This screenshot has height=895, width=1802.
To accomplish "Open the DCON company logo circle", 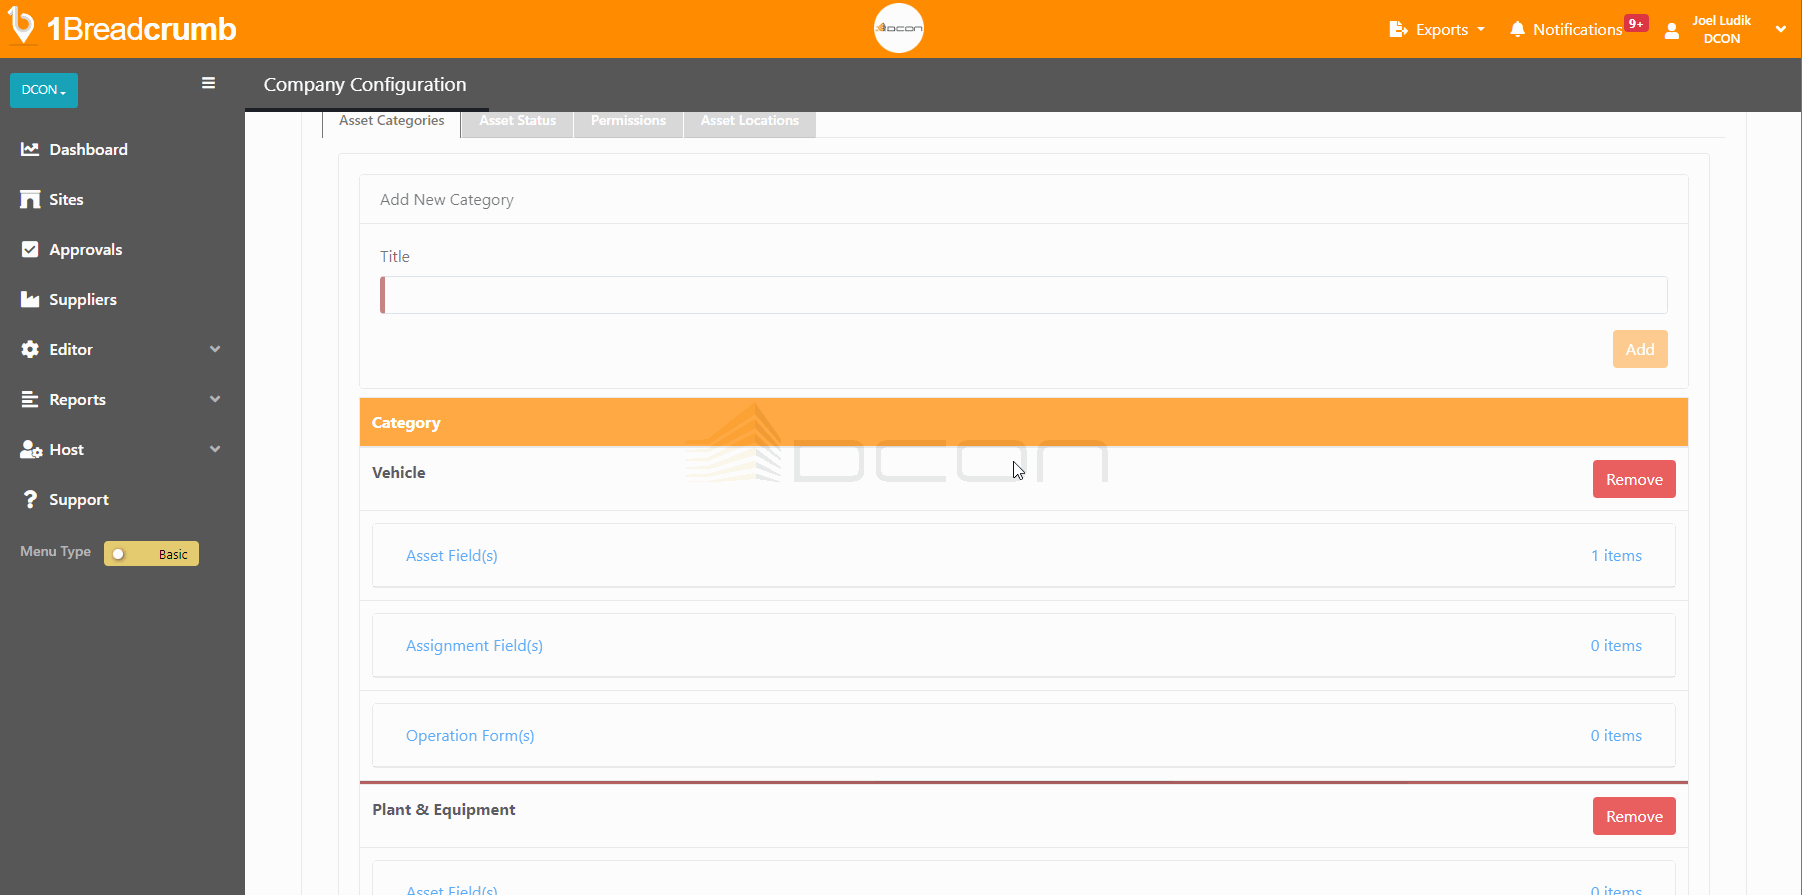I will 898,28.
